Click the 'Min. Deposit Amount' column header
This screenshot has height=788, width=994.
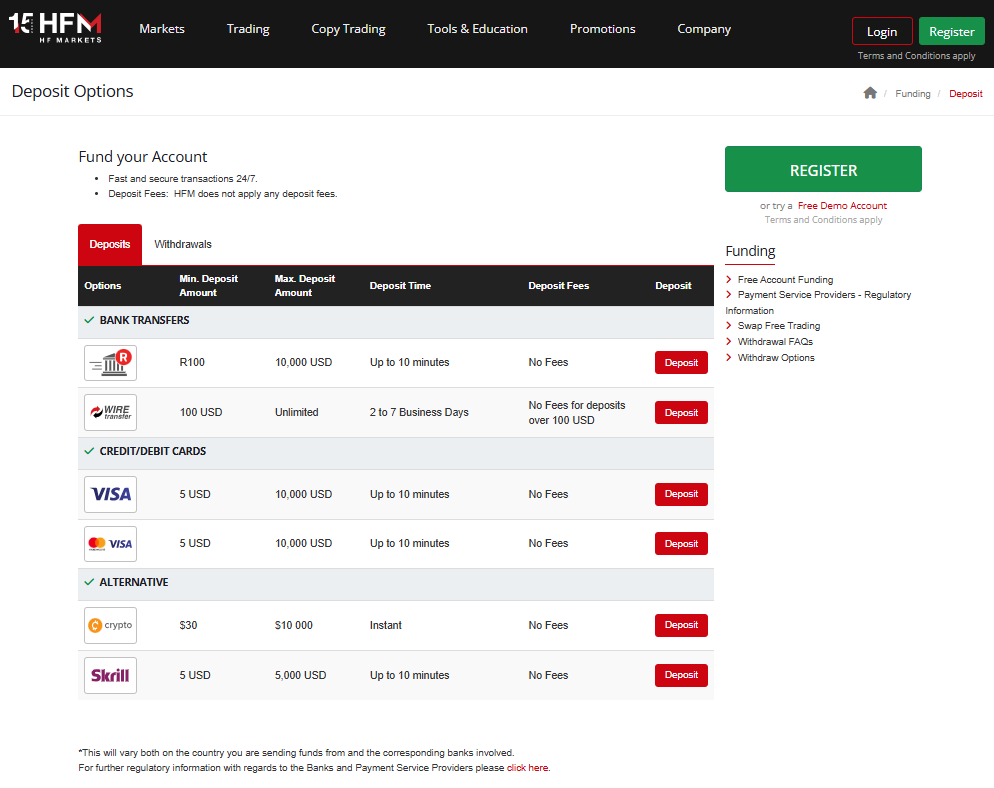point(208,286)
